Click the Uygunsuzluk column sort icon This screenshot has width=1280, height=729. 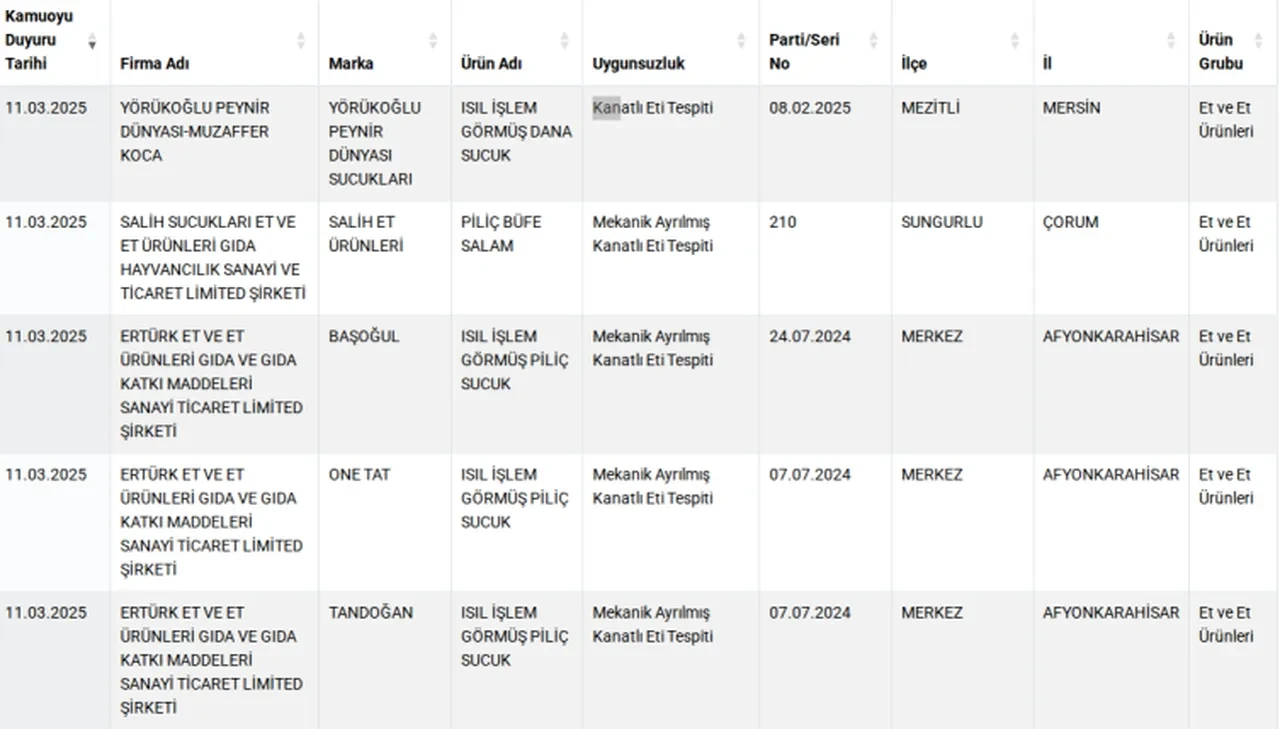coord(741,41)
